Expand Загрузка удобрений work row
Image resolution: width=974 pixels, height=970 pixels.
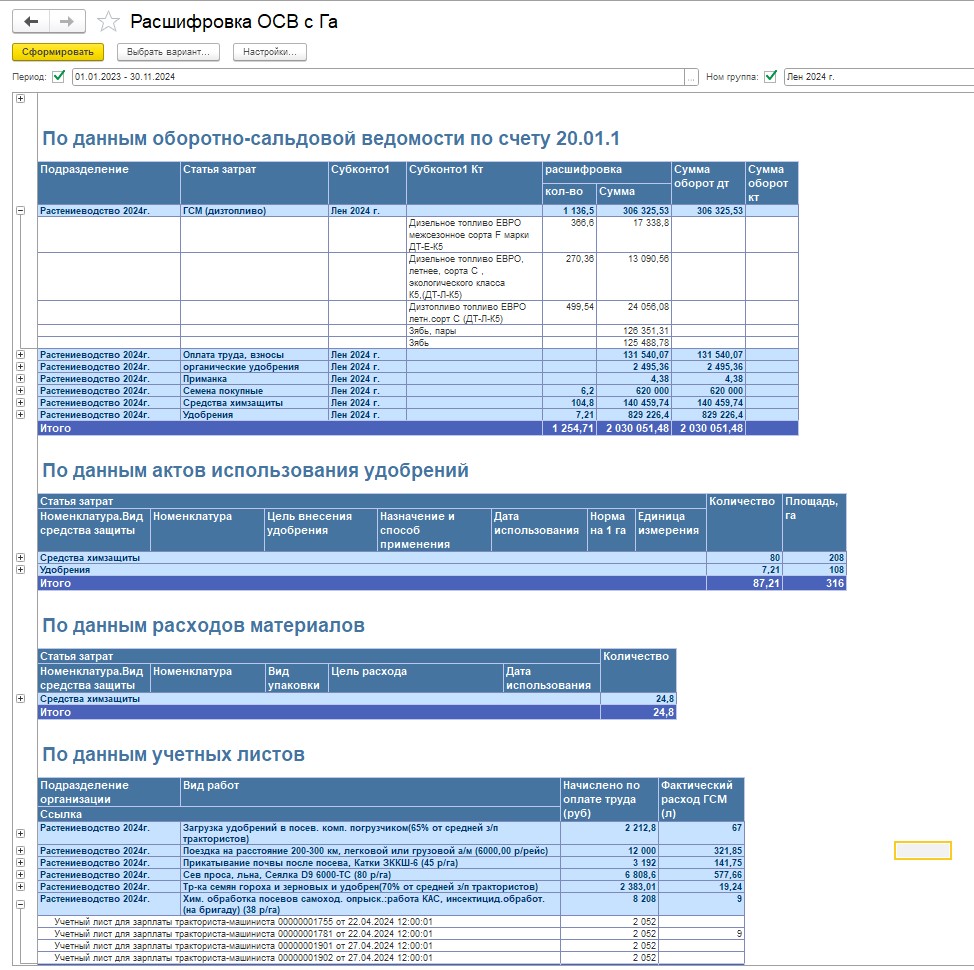tap(20, 833)
